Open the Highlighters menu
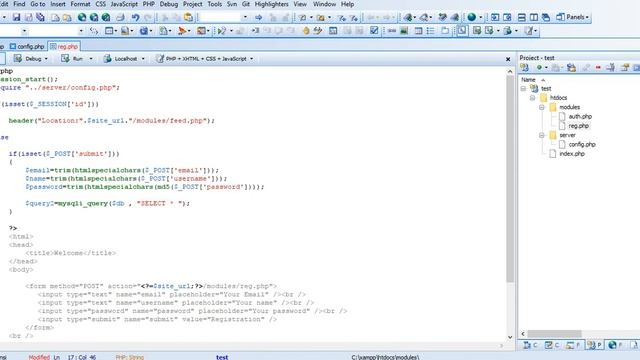This screenshot has width=640, height=360. pos(271,4)
